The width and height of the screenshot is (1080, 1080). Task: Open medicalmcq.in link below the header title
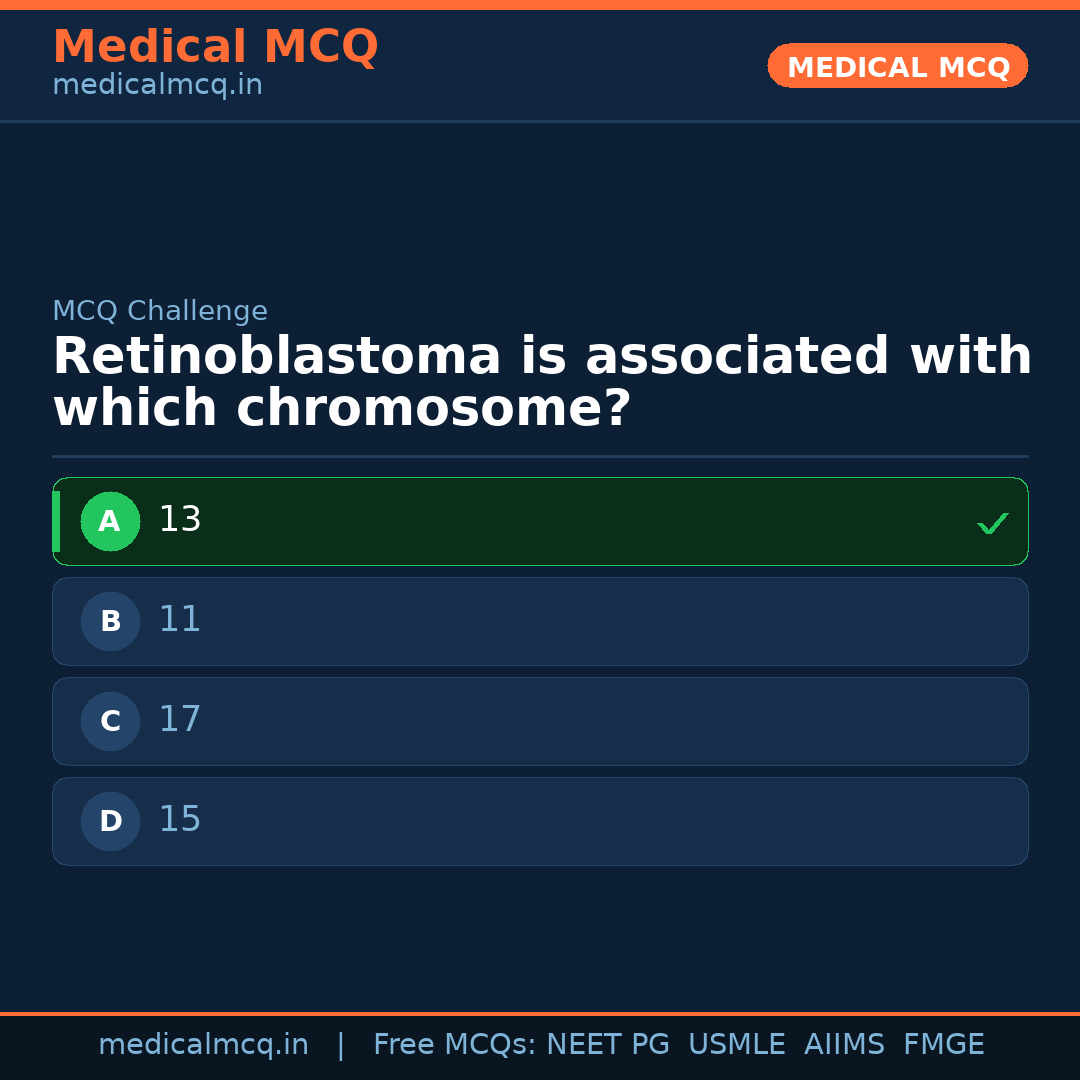157,86
